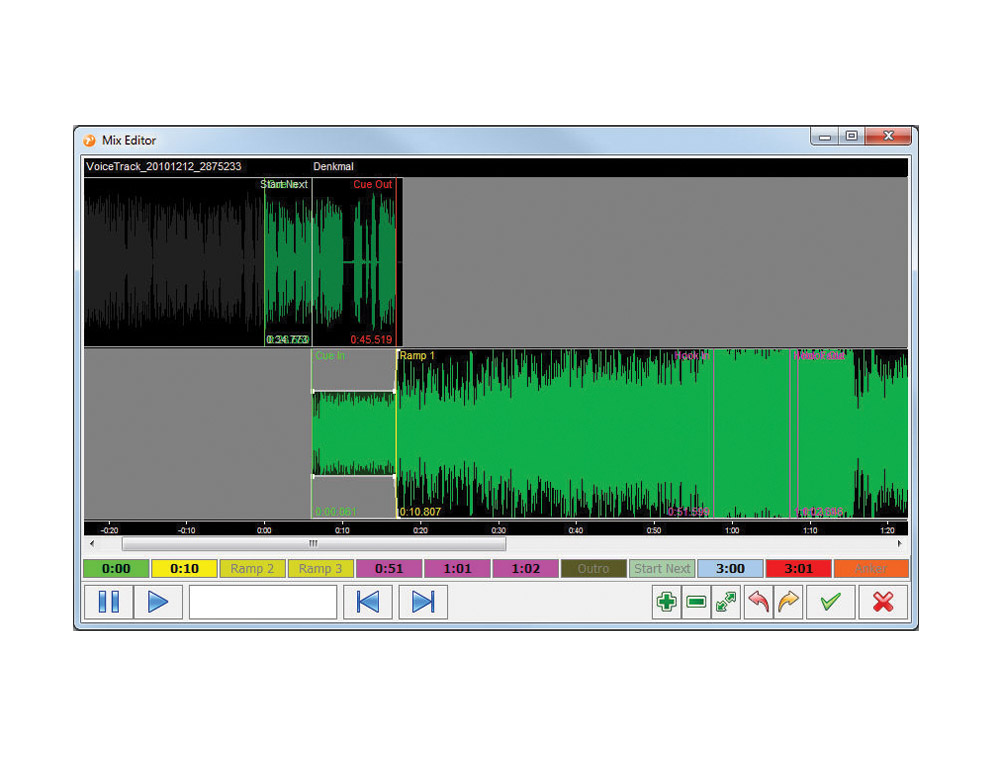The image size is (1000, 757).
Task: Jump to the previous marker
Action: click(x=367, y=602)
